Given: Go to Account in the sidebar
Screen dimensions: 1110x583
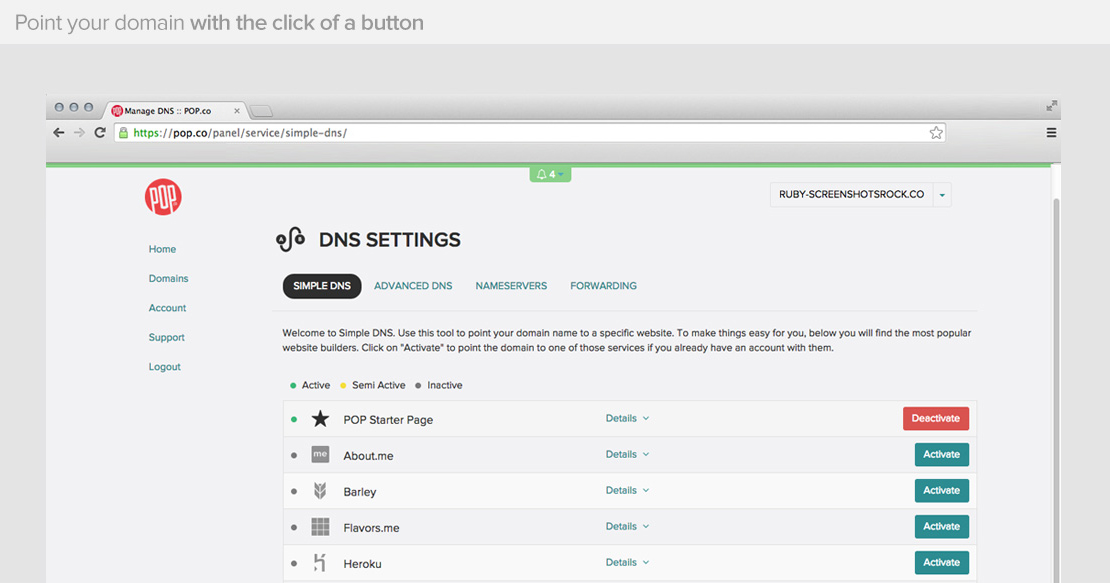Looking at the screenshot, I should click(x=167, y=308).
